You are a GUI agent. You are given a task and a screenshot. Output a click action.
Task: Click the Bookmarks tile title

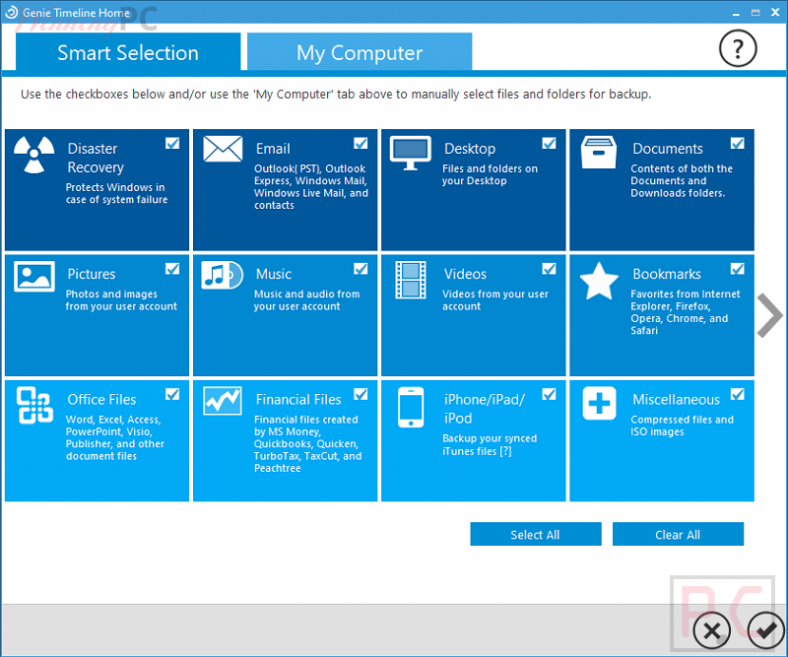coord(666,274)
